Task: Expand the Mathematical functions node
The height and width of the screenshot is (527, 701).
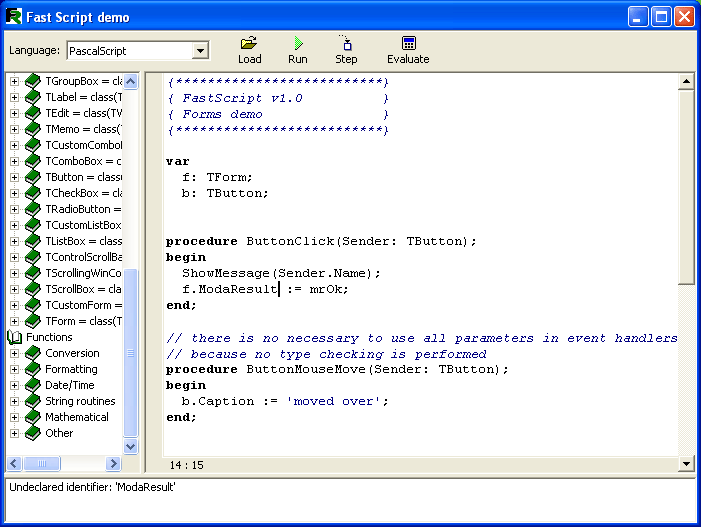Action: tap(14, 417)
